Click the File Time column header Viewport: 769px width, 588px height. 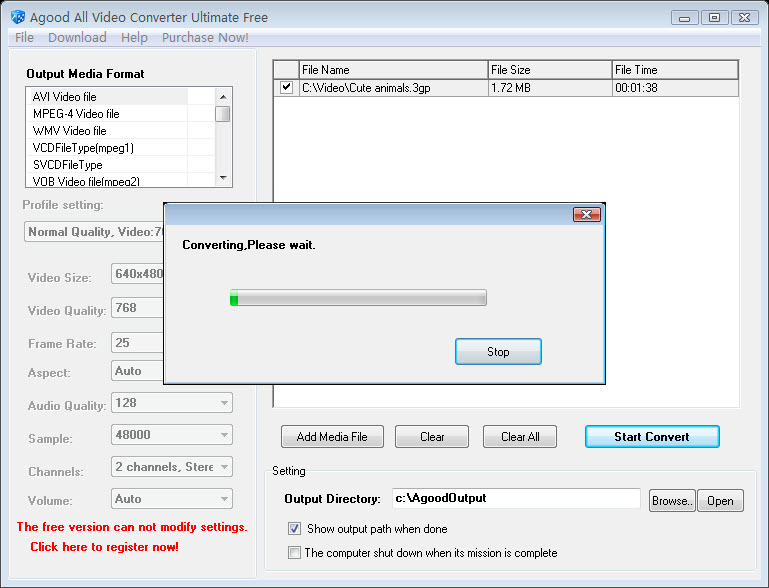pyautogui.click(x=675, y=70)
